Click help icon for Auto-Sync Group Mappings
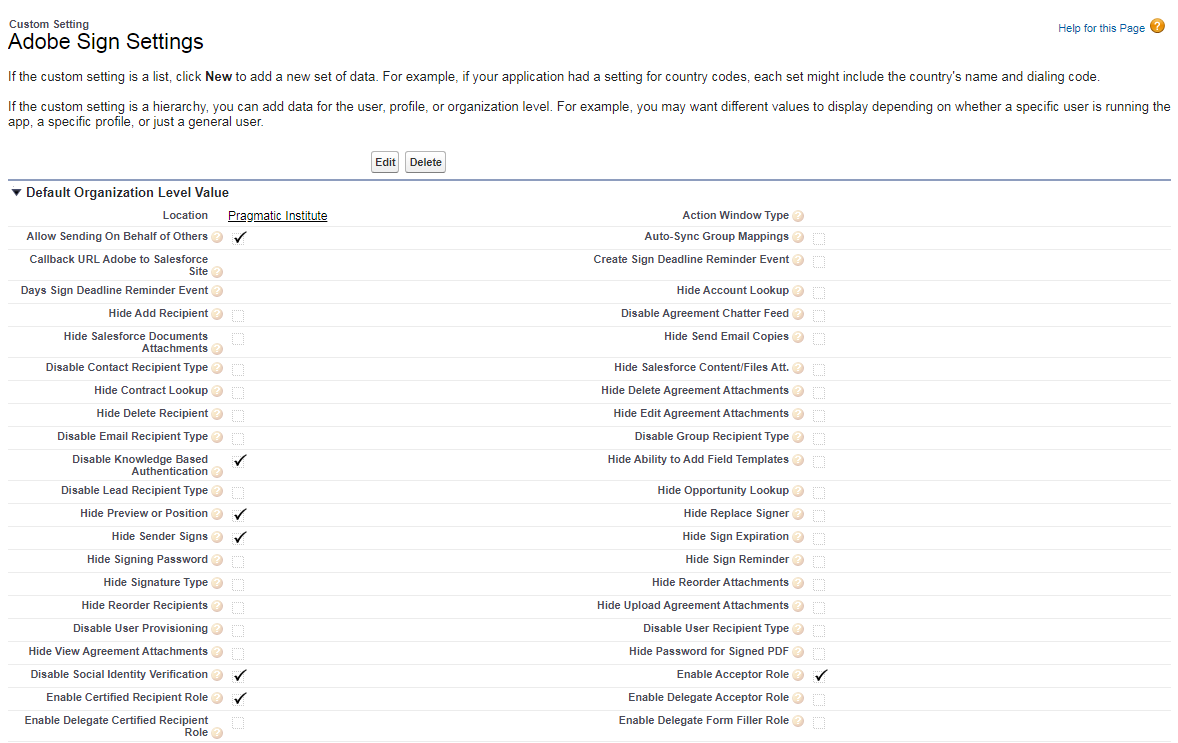Screen dimensions: 1178x743 pos(798,237)
